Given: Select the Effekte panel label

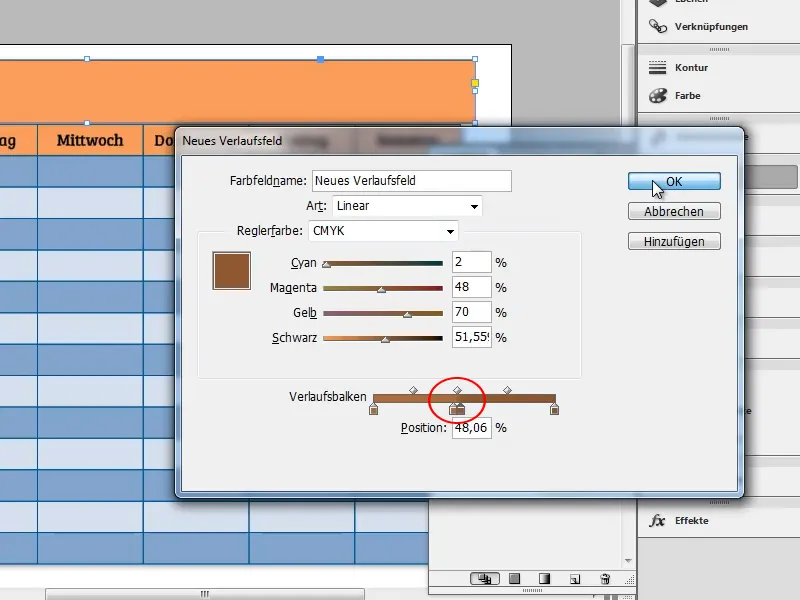Looking at the screenshot, I should click(x=691, y=520).
